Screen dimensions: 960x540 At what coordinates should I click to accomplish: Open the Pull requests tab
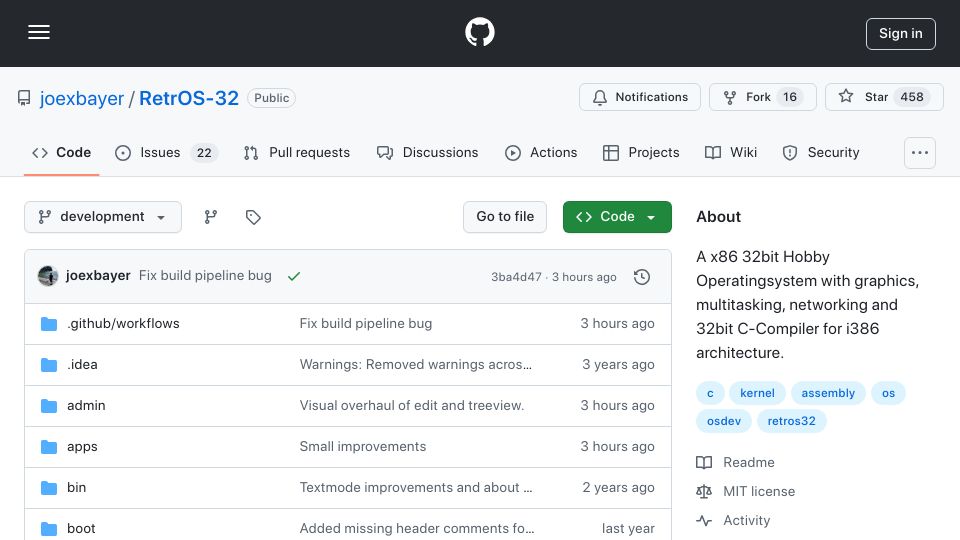coord(297,152)
